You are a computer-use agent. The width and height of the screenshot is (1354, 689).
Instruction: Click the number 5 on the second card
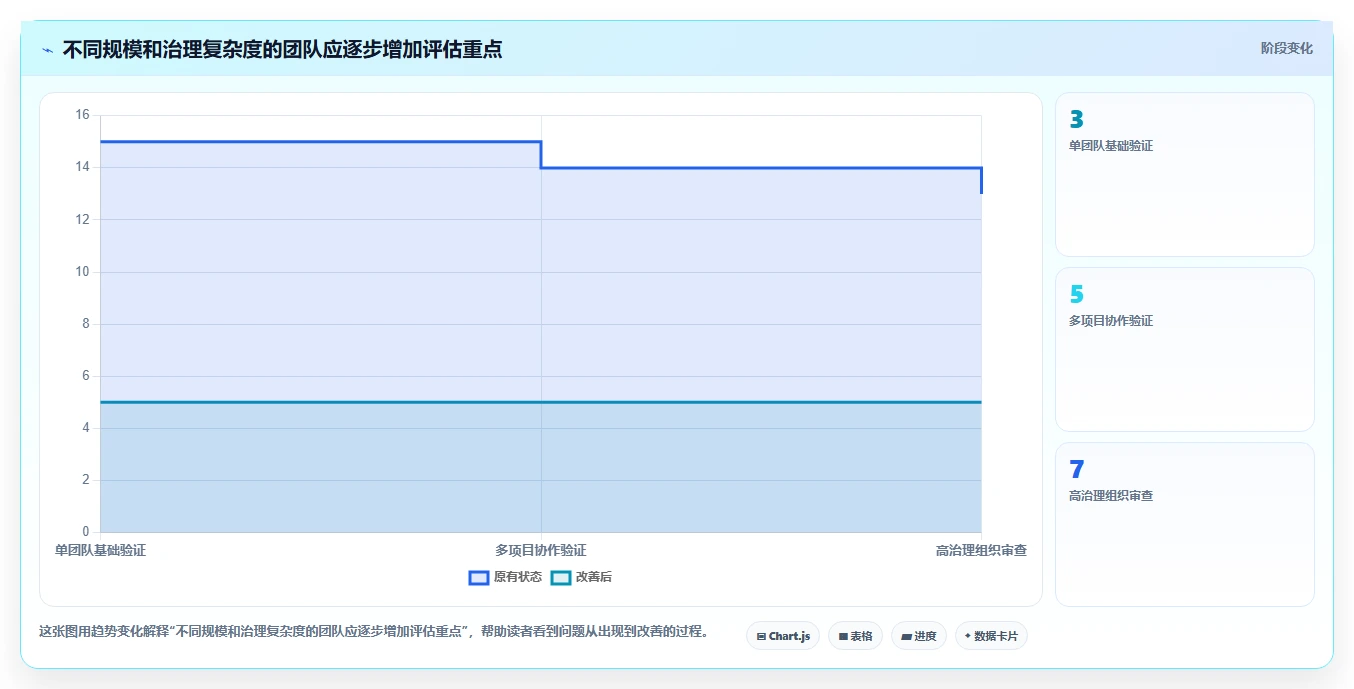click(1076, 295)
